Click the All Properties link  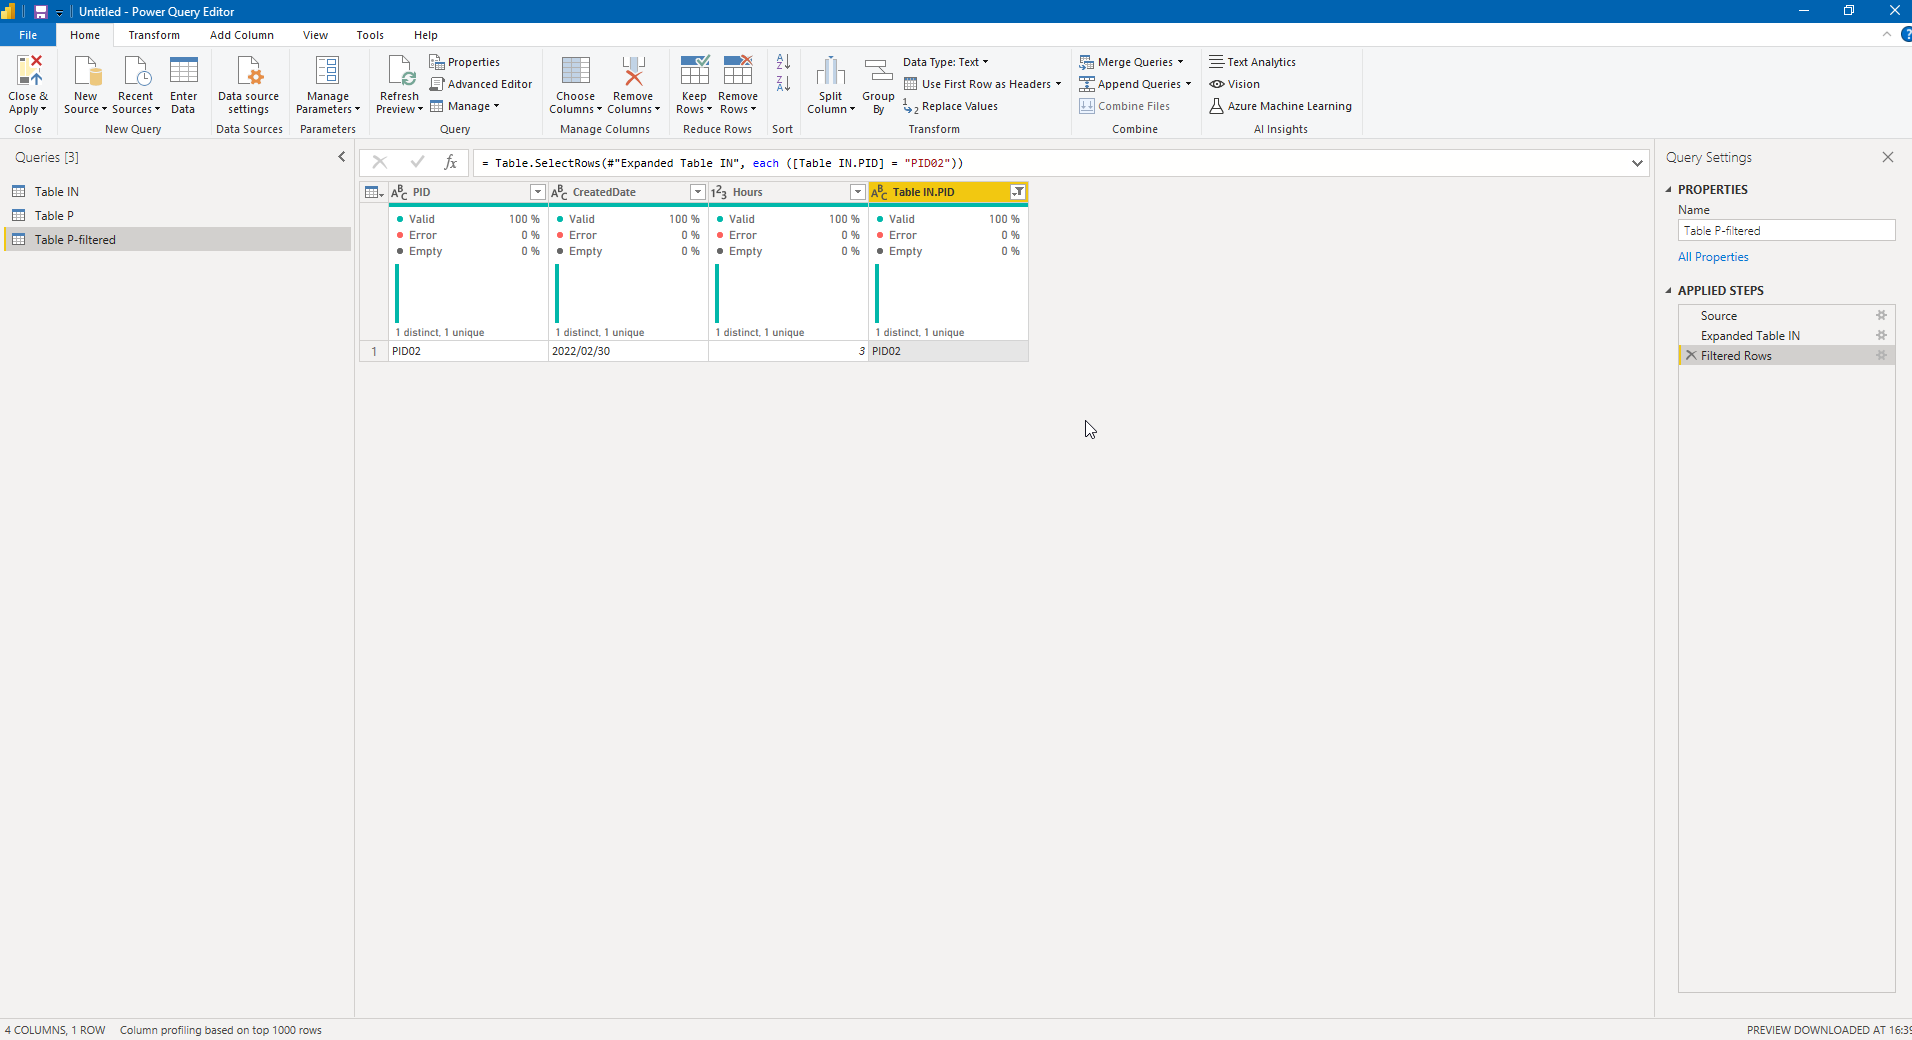(1713, 257)
